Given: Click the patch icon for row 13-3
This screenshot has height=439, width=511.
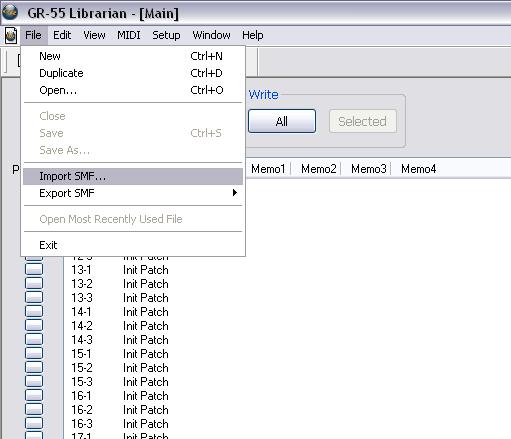Looking at the screenshot, I should 34,297.
